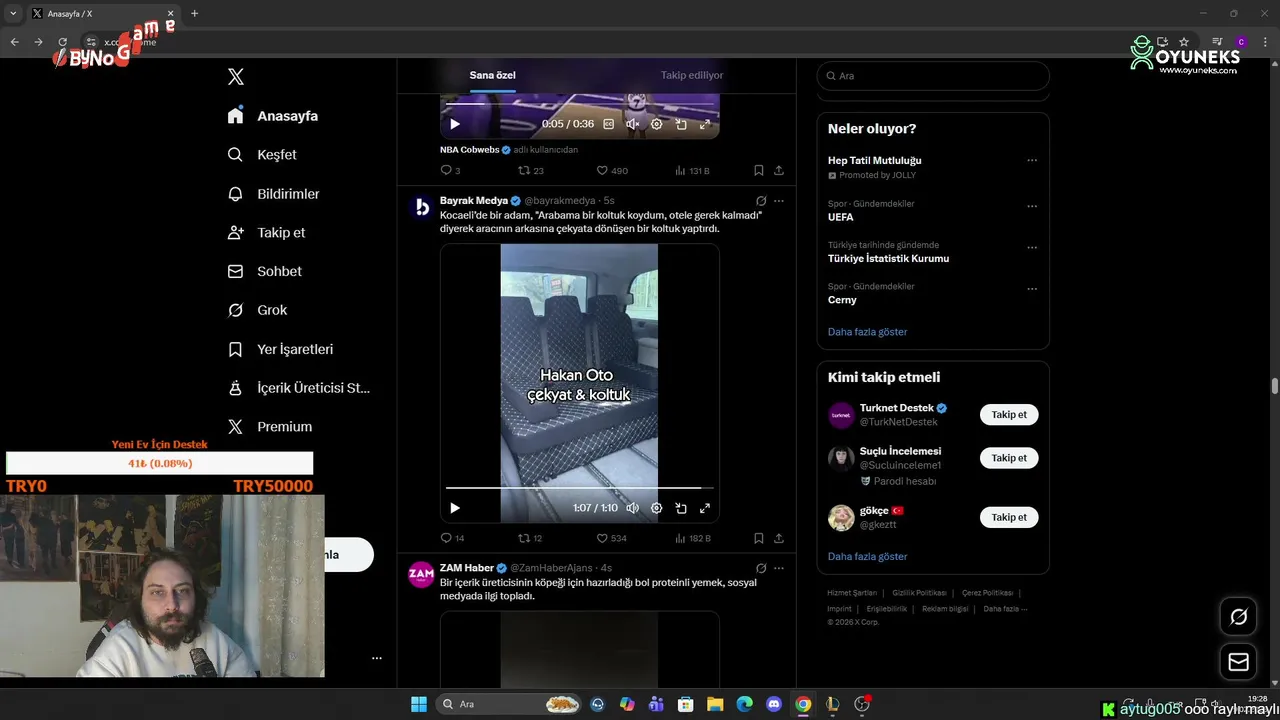Click the X logo in sidebar
Screen dimensions: 1280x720
click(x=236, y=77)
